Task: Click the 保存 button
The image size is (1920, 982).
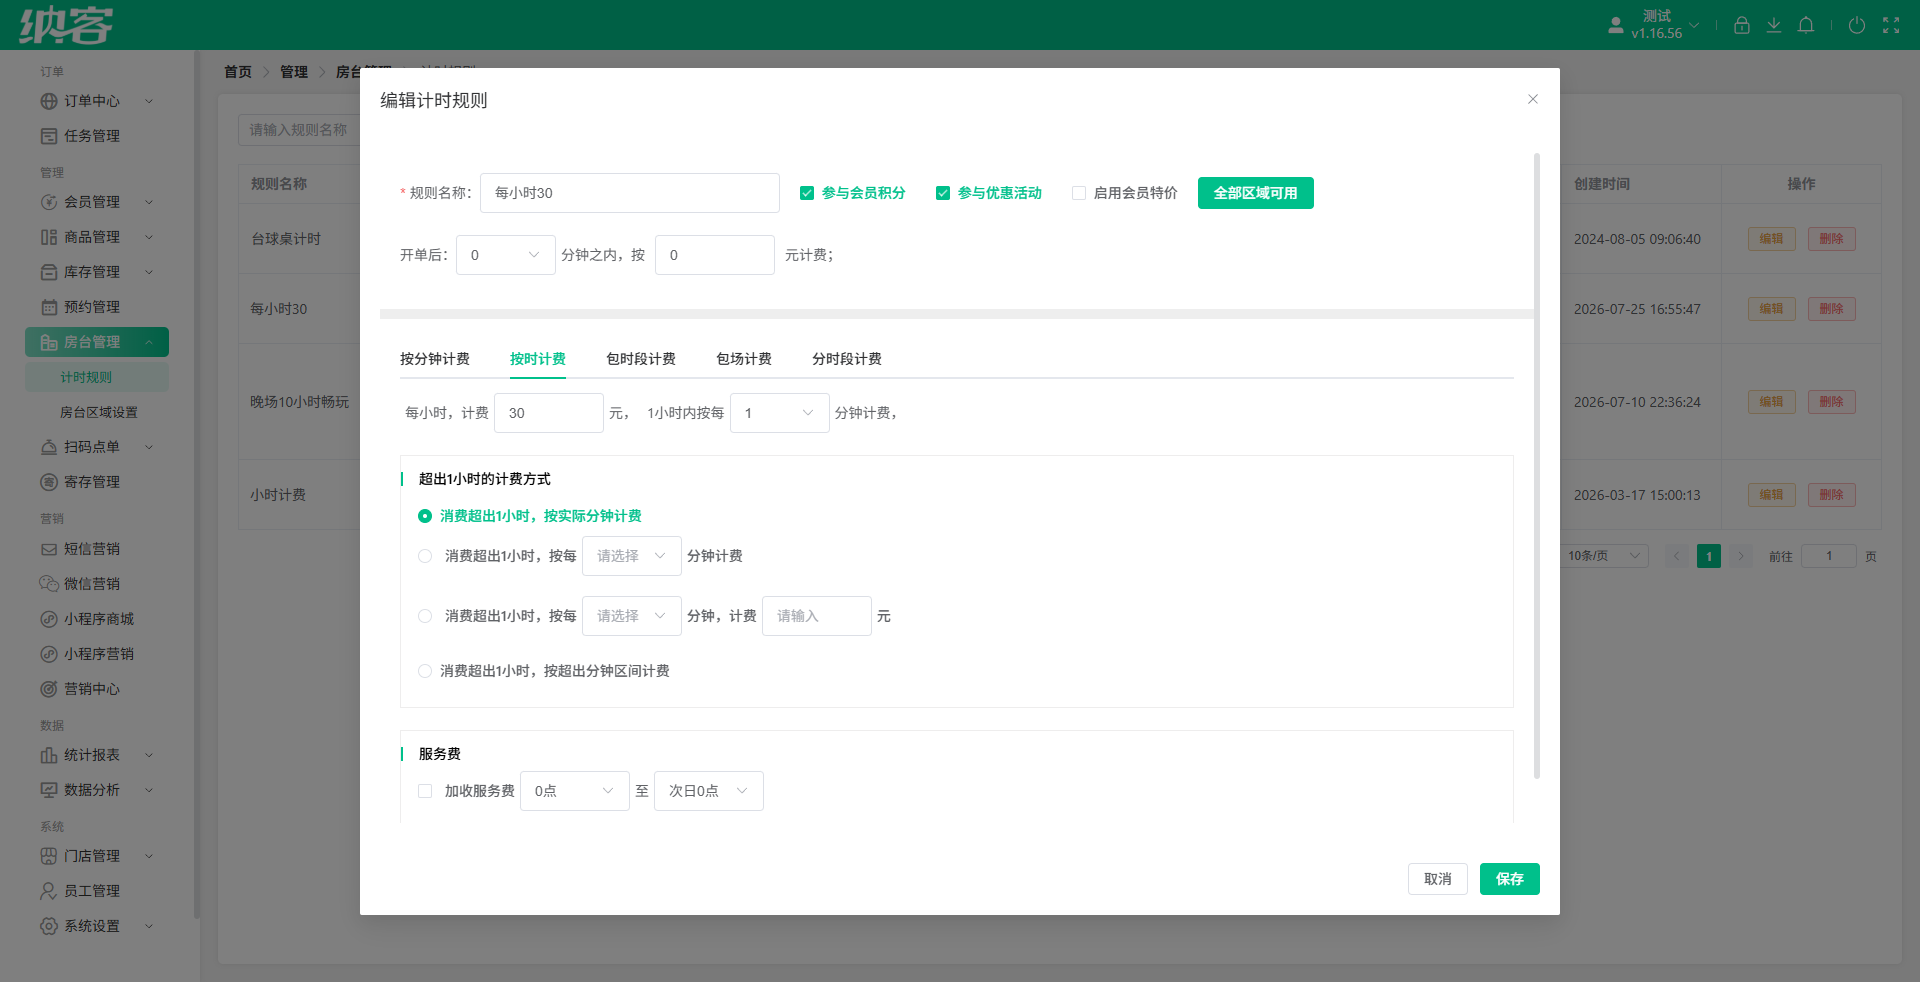Action: [x=1510, y=879]
